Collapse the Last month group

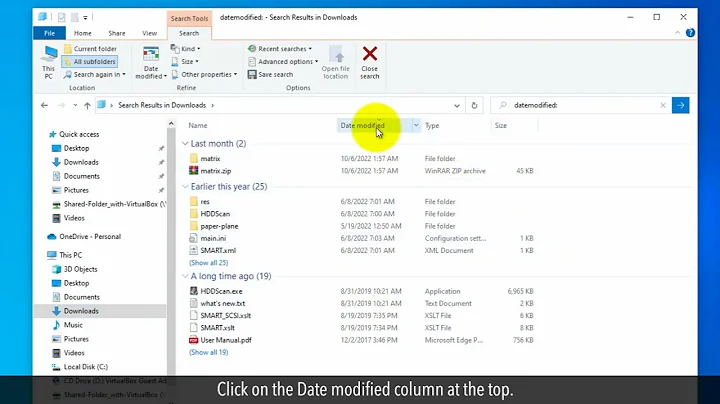click(x=185, y=144)
